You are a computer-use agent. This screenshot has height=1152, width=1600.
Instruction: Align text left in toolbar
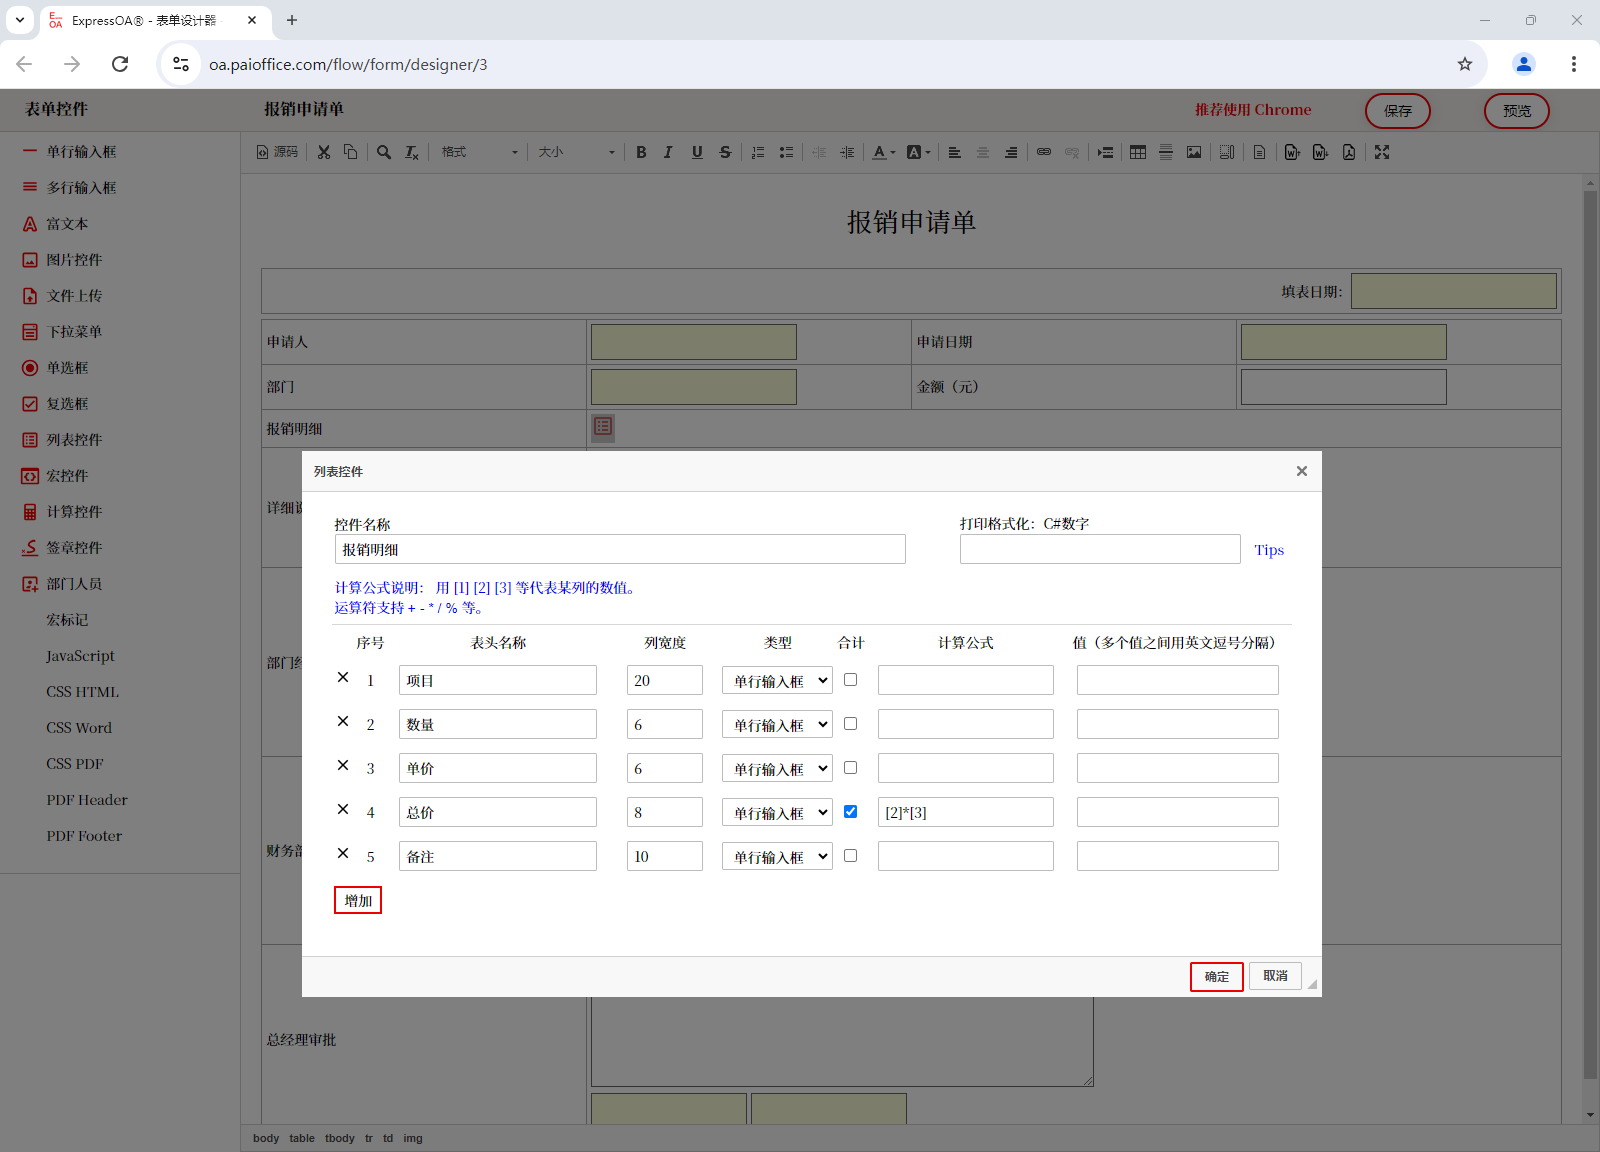[955, 152]
